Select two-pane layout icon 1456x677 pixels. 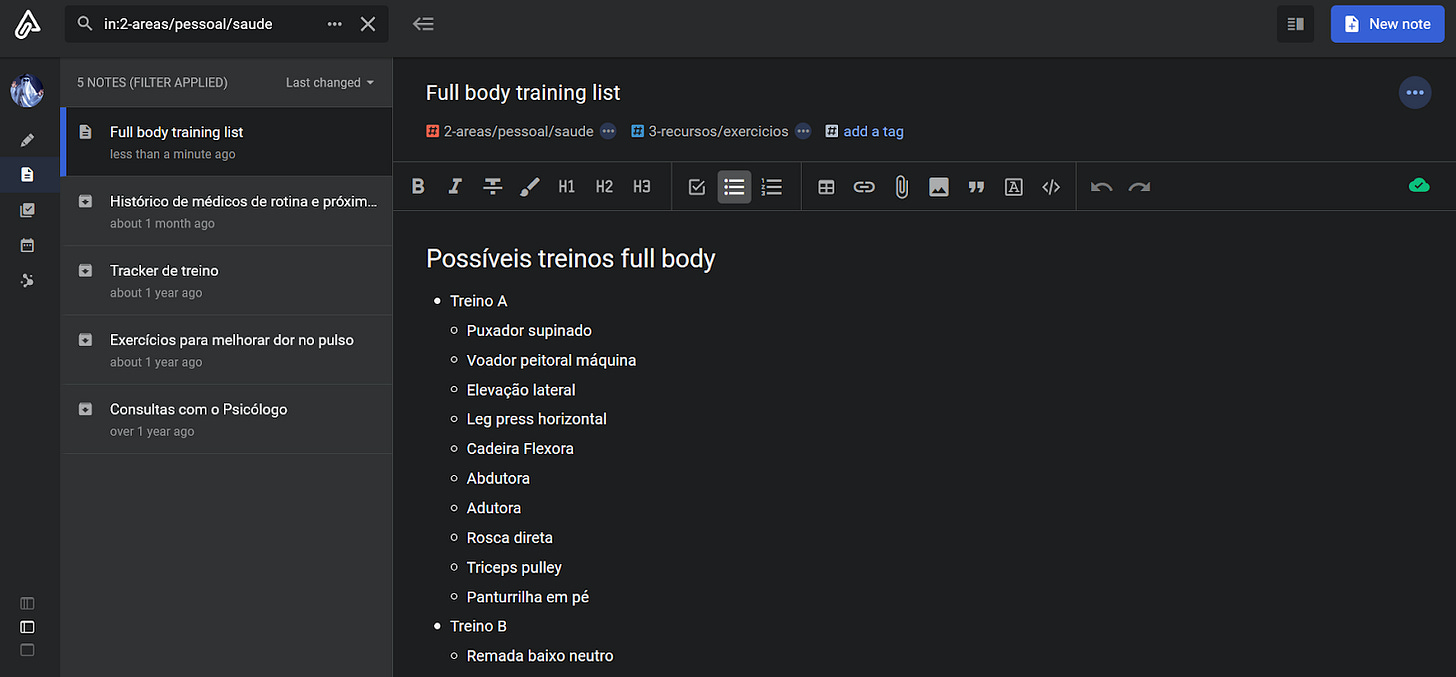tap(27, 627)
